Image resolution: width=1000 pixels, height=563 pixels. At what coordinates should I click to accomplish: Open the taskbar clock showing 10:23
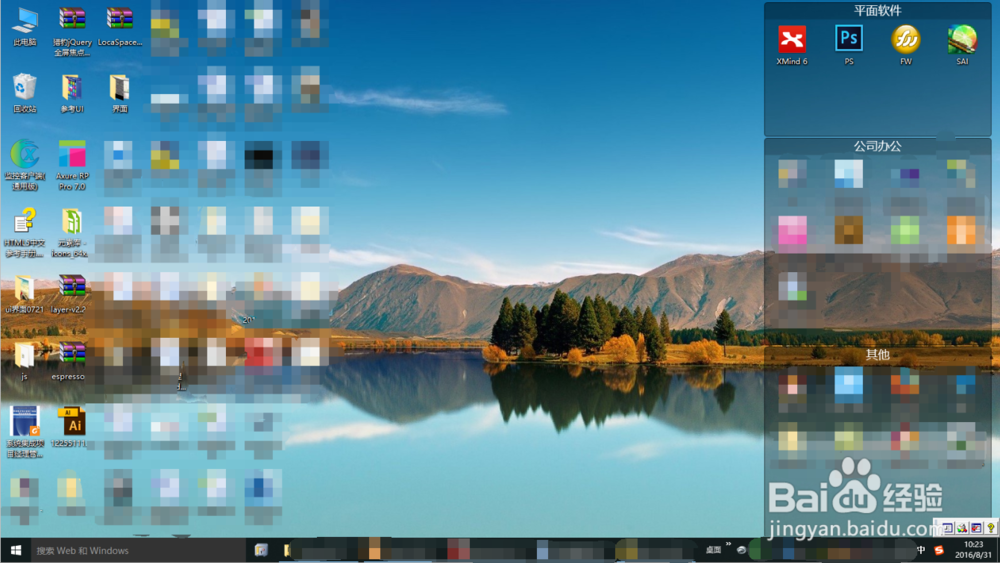click(x=973, y=550)
